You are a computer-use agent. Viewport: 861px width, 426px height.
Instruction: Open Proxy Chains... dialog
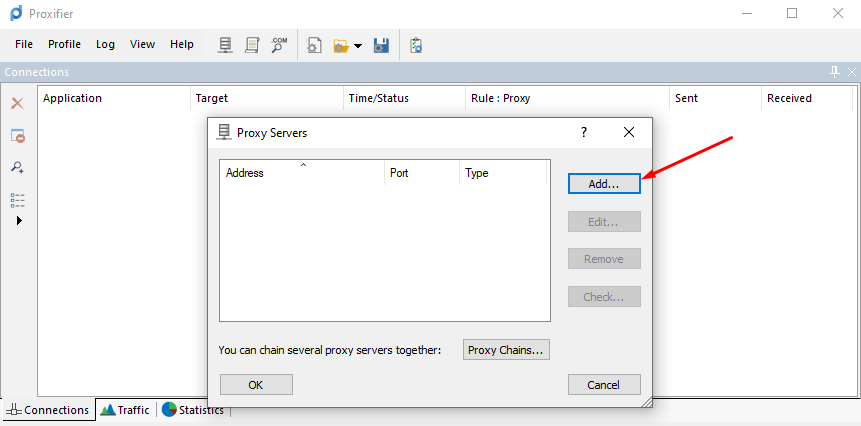point(506,350)
